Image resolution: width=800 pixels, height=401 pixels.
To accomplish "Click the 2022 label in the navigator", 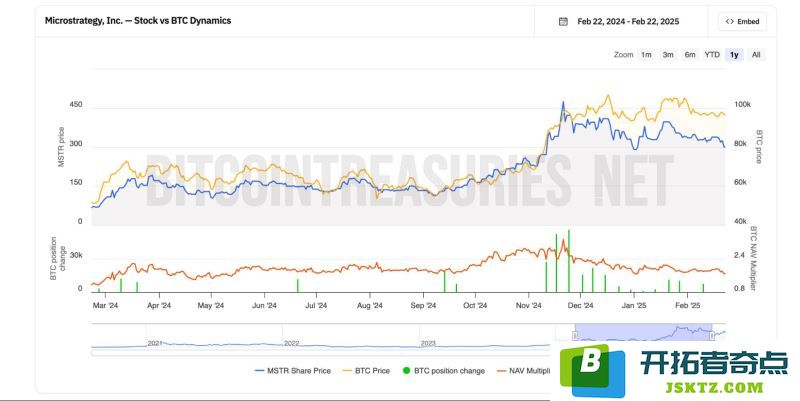I will click(291, 343).
